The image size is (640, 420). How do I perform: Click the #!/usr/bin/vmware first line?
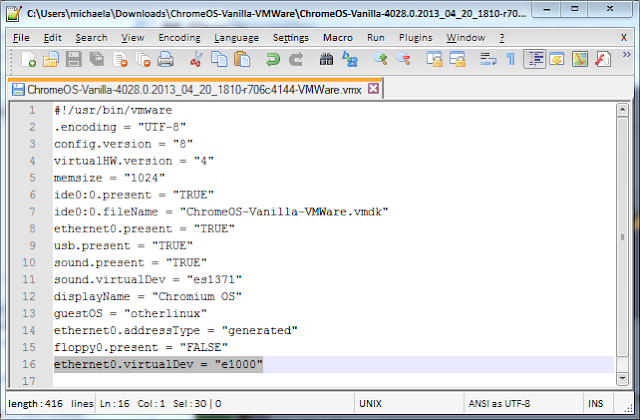(x=113, y=110)
